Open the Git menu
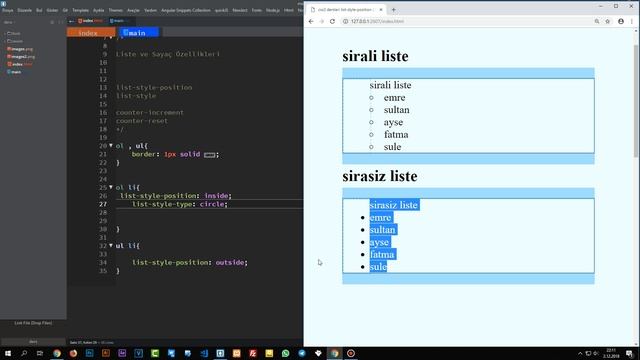Screen dimensions: 640x360 pyautogui.click(x=65, y=10)
